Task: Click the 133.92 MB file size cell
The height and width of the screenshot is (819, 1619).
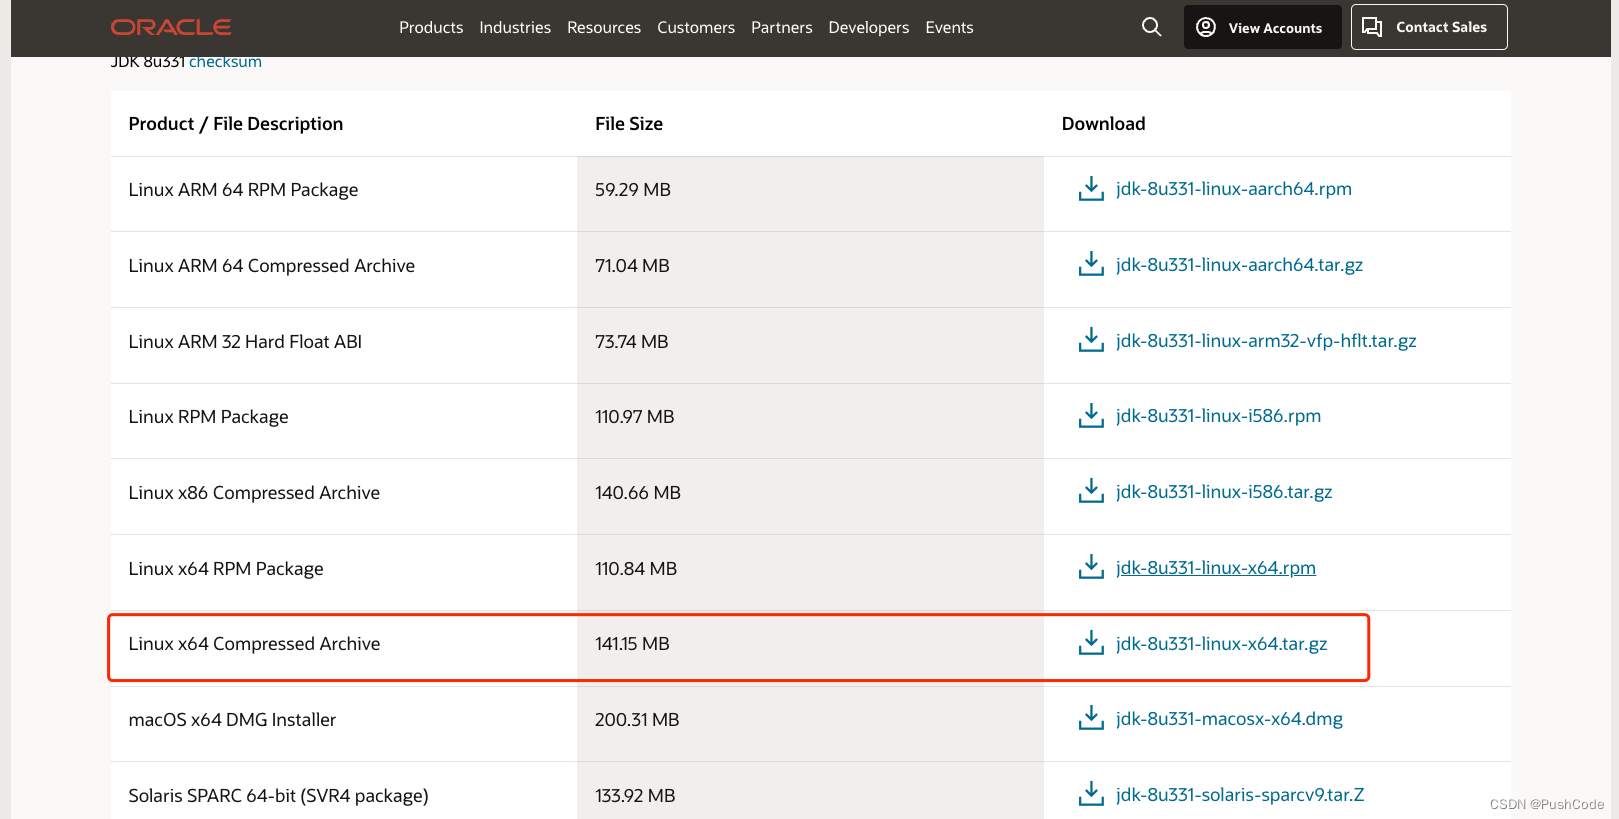Action: click(810, 791)
